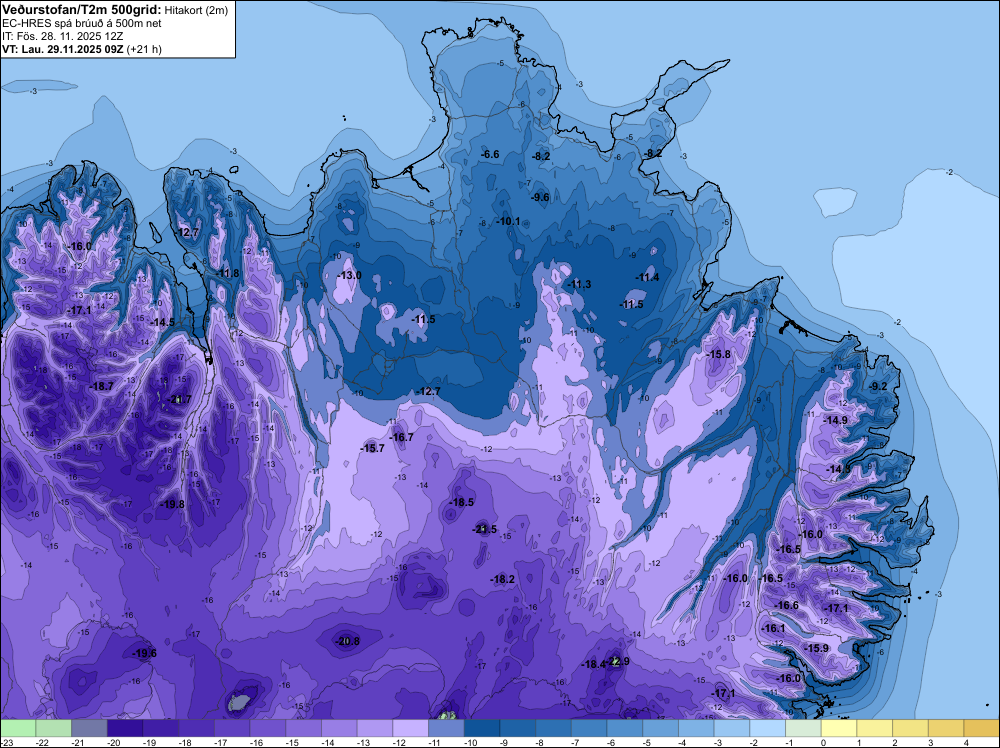Click the -14.9 temperature value on the map
The image size is (1000, 748).
[x=835, y=420]
